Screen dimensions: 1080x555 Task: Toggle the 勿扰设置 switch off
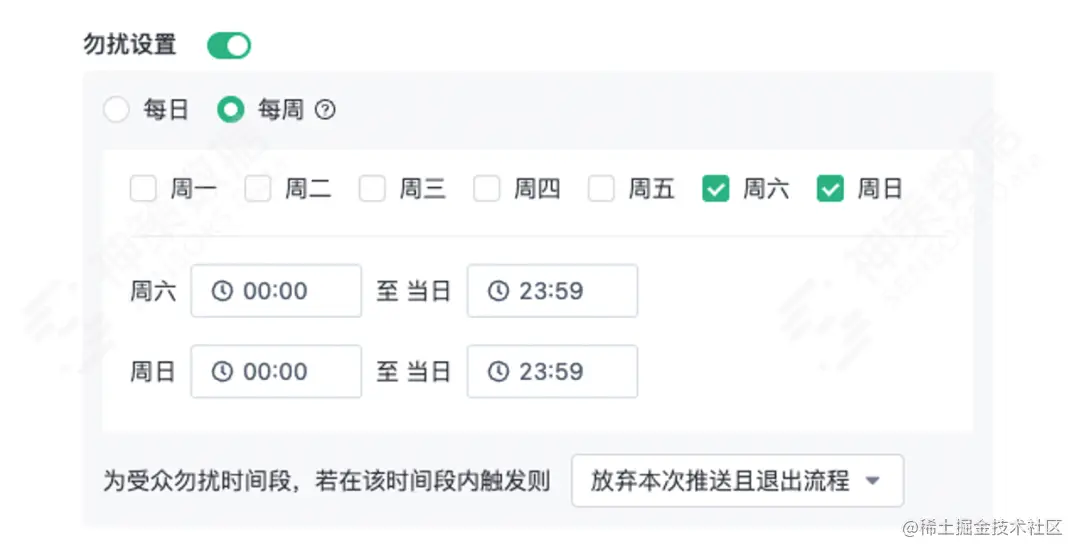point(229,45)
